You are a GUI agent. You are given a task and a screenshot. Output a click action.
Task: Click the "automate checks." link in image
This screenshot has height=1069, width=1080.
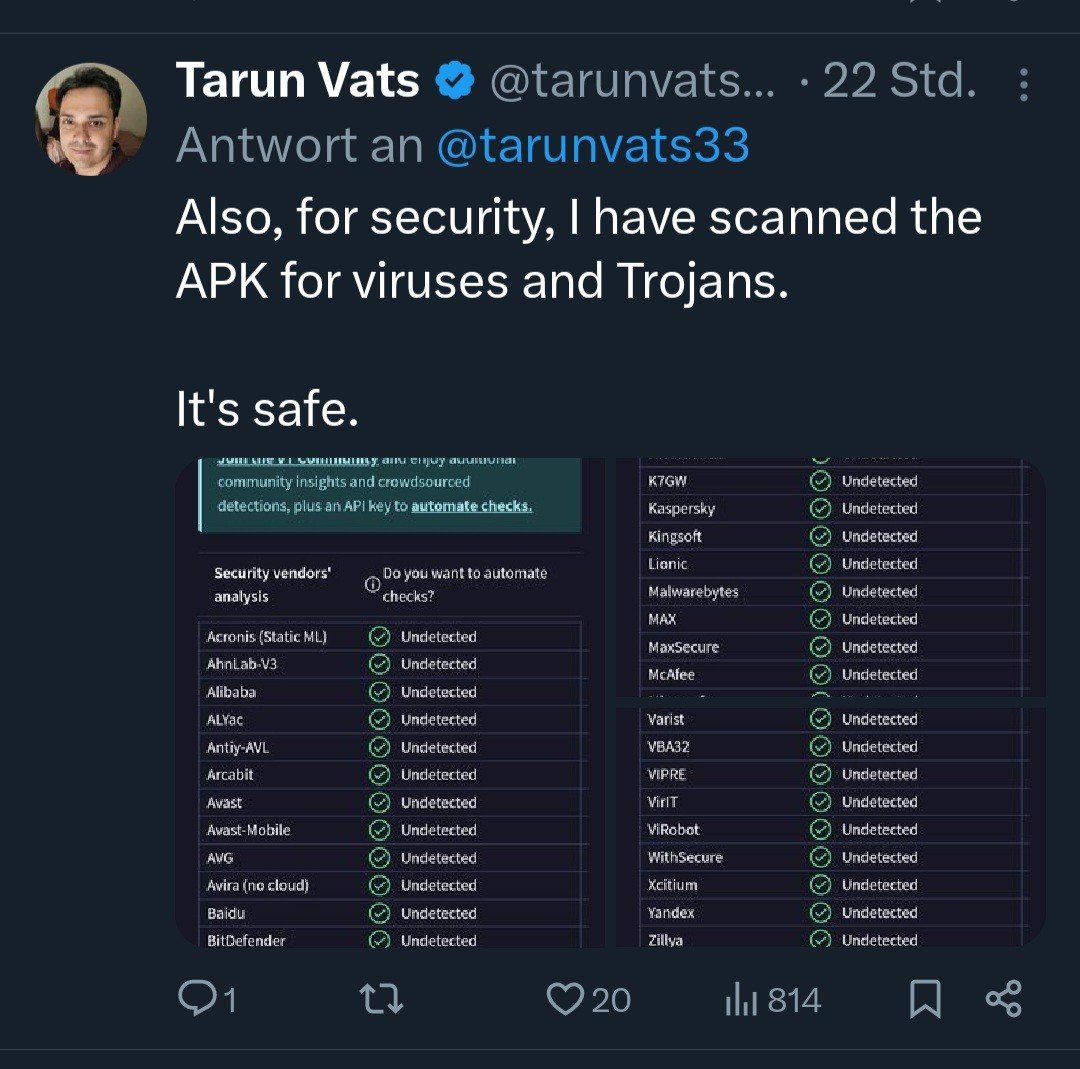tap(471, 506)
